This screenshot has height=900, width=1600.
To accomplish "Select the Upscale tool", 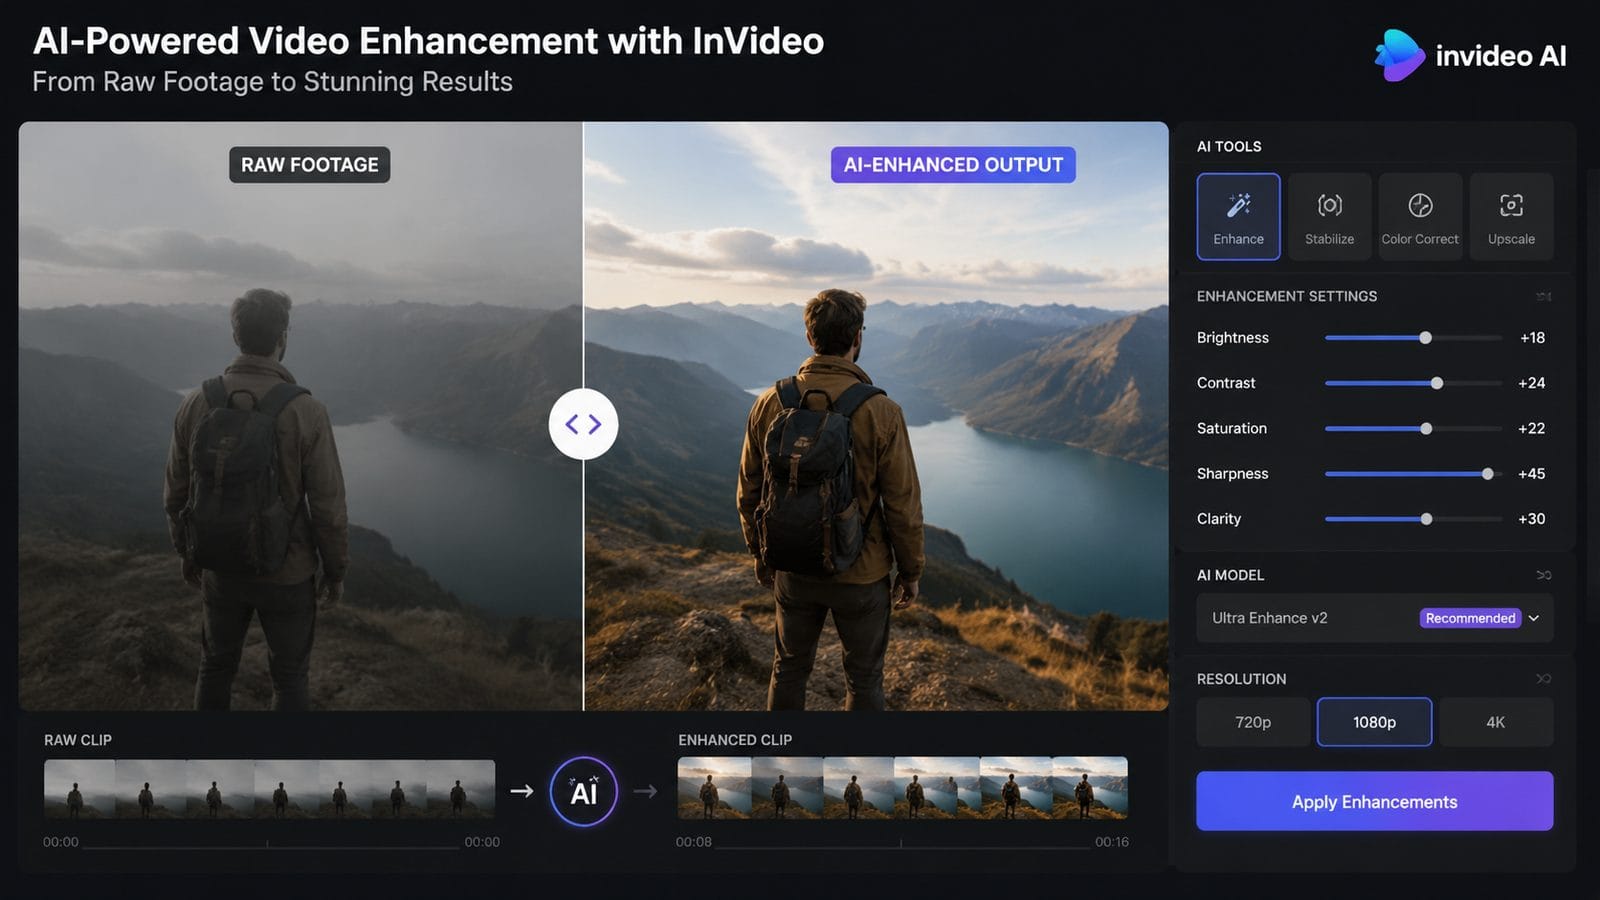I will tap(1511, 217).
